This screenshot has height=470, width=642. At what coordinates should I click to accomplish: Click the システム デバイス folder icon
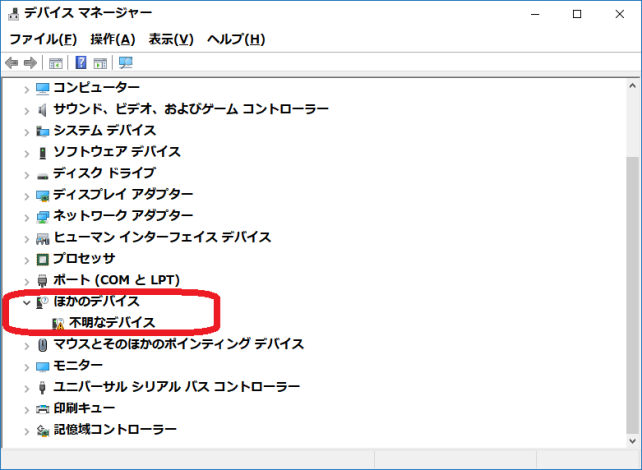coord(43,131)
